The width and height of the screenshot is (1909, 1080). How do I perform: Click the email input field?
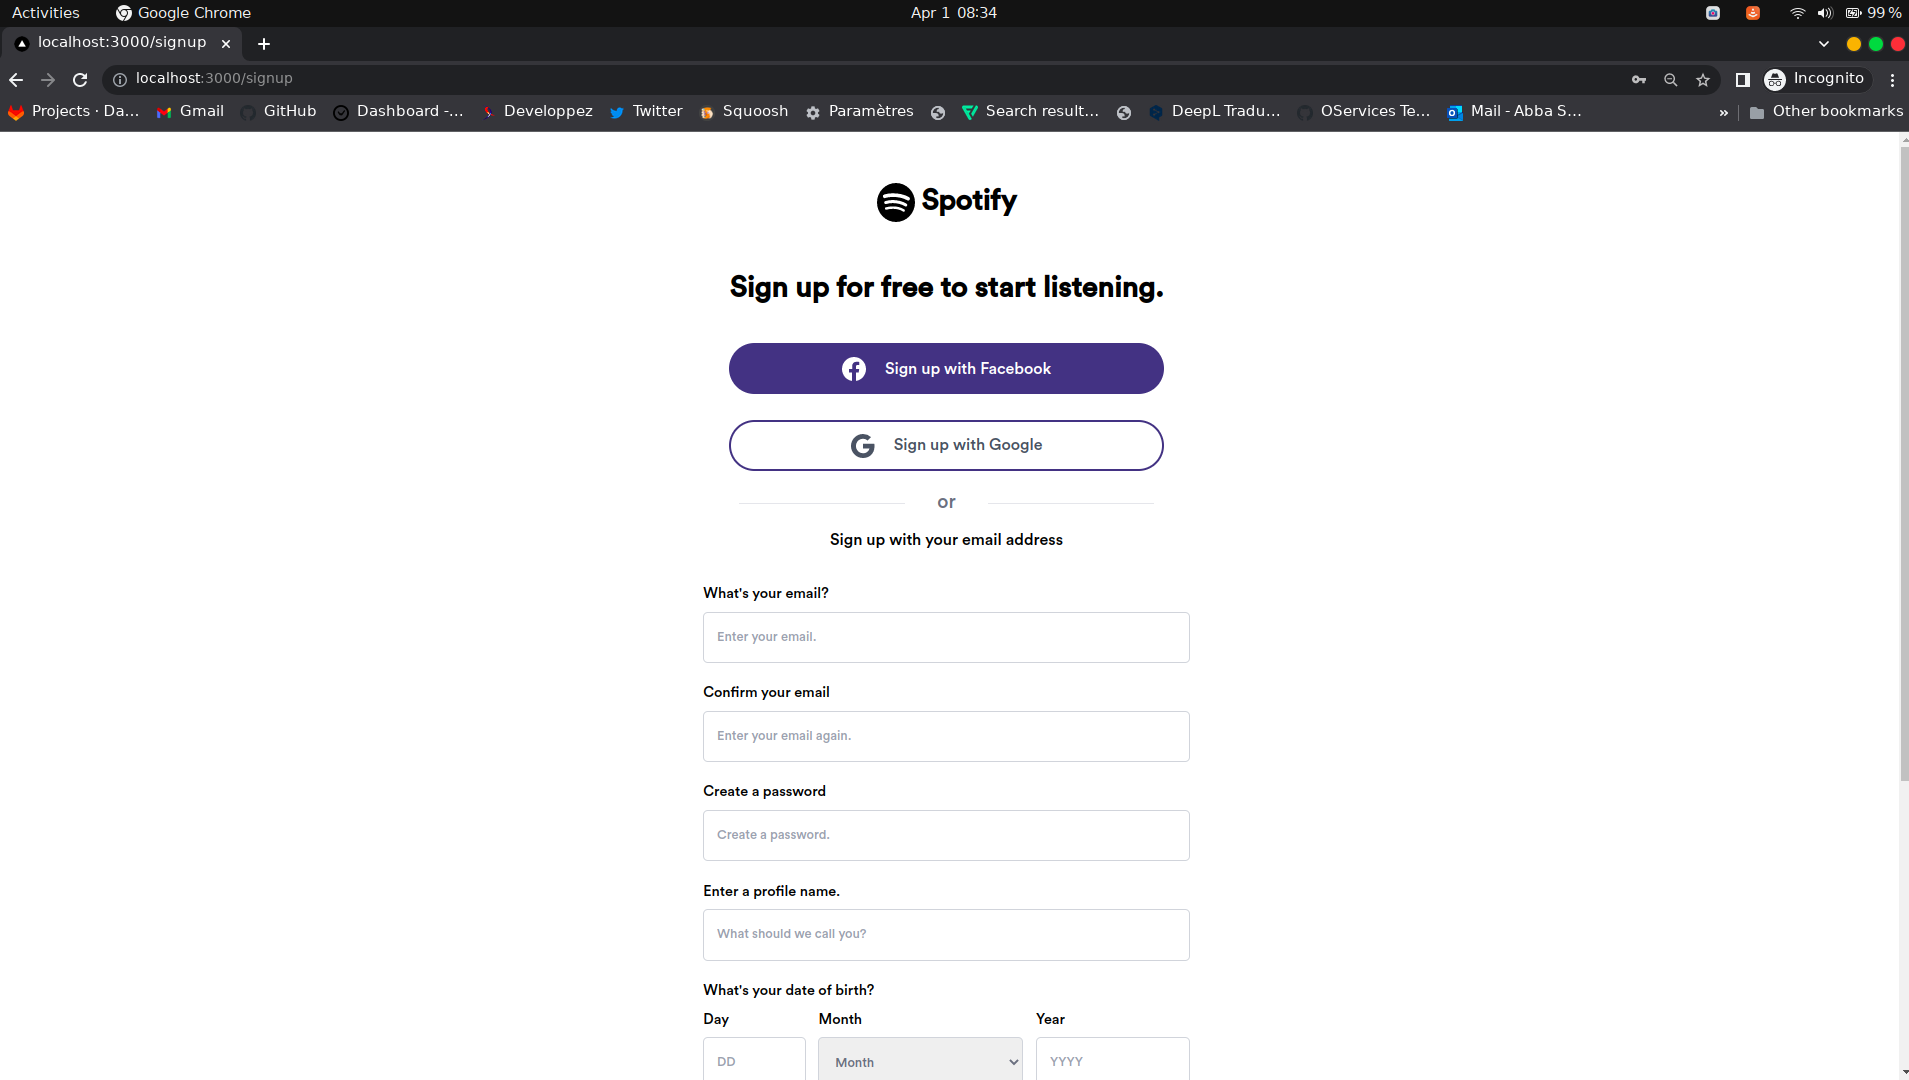pyautogui.click(x=944, y=637)
